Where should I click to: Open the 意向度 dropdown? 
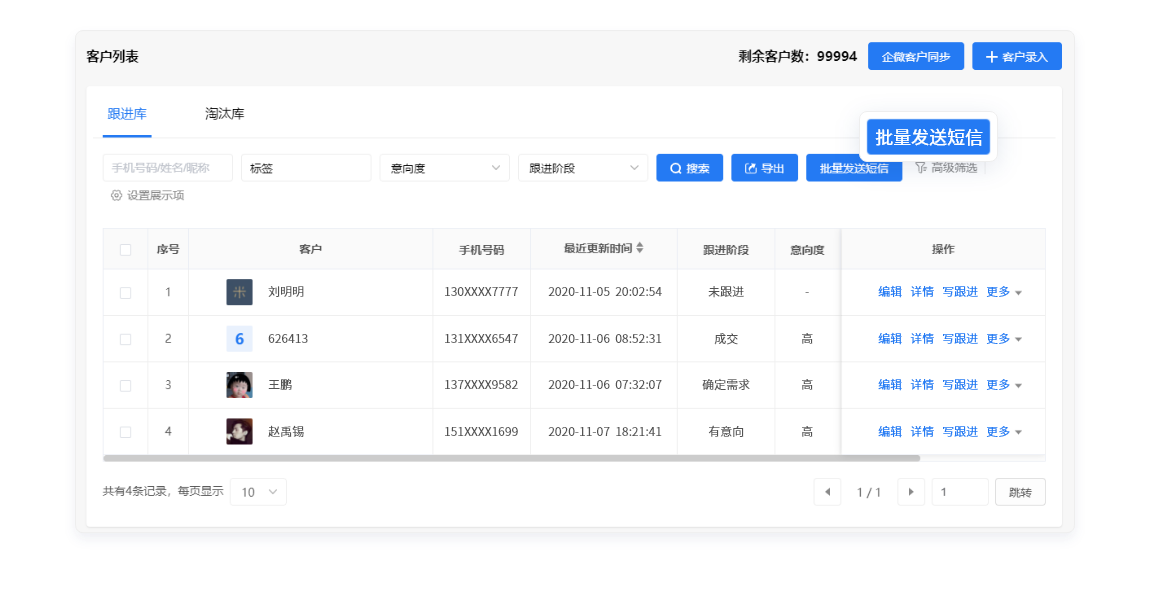coord(443,167)
